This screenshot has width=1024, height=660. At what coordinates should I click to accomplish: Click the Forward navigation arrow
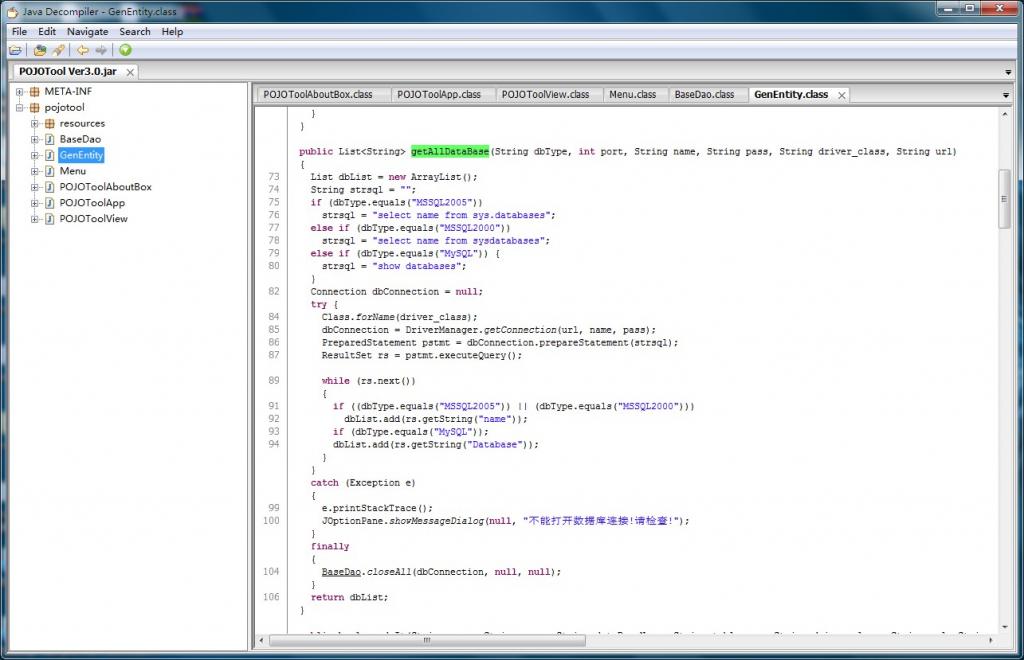(x=101, y=50)
